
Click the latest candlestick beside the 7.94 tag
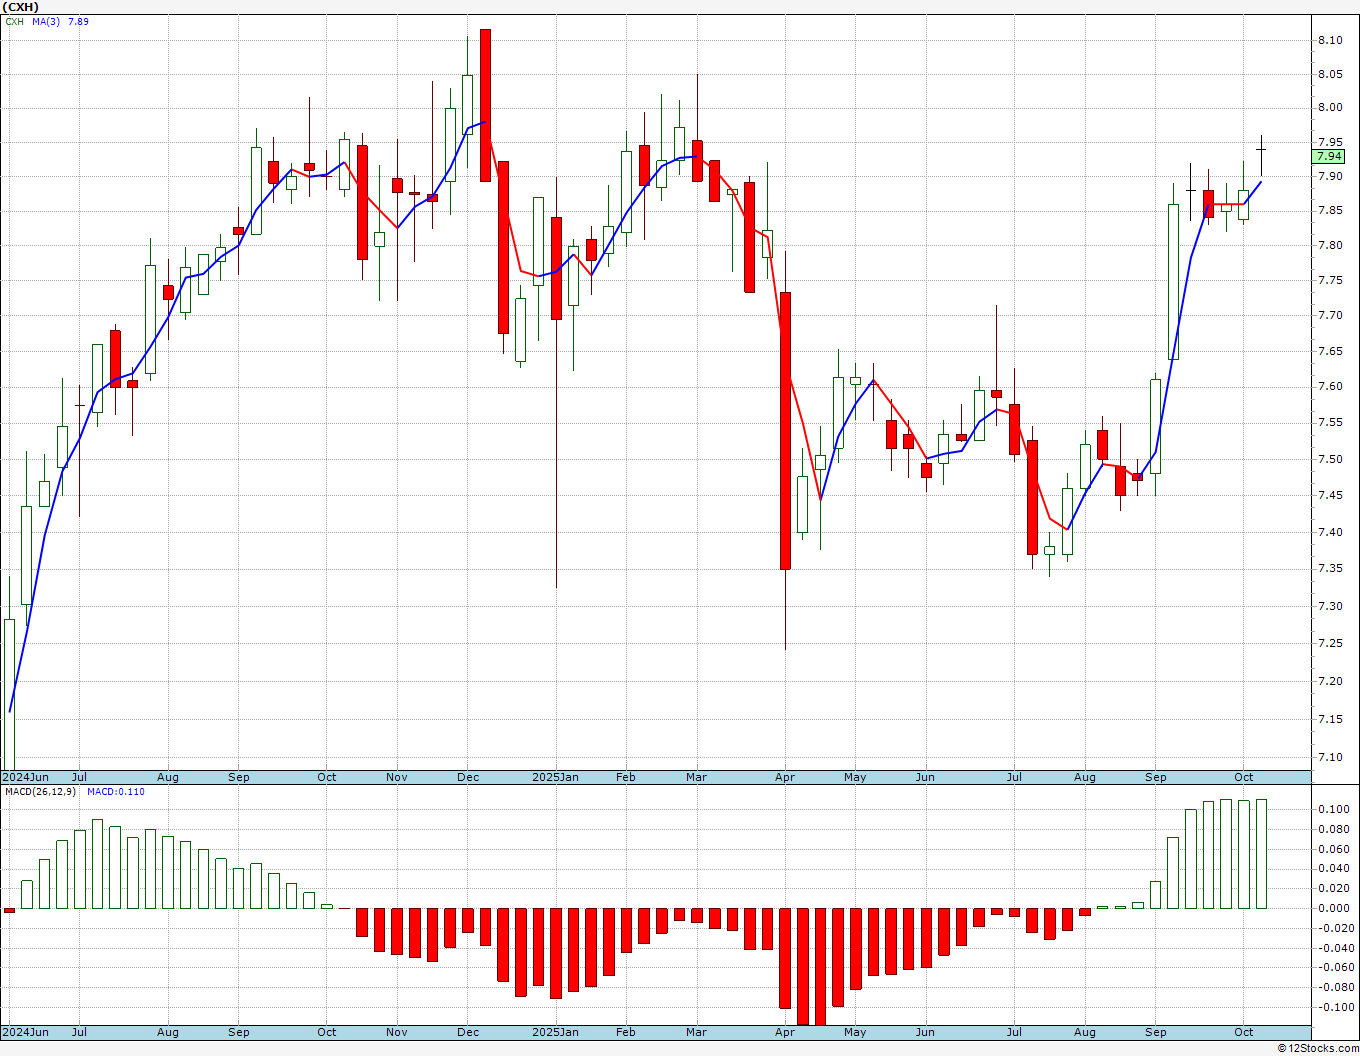pyautogui.click(x=1262, y=155)
